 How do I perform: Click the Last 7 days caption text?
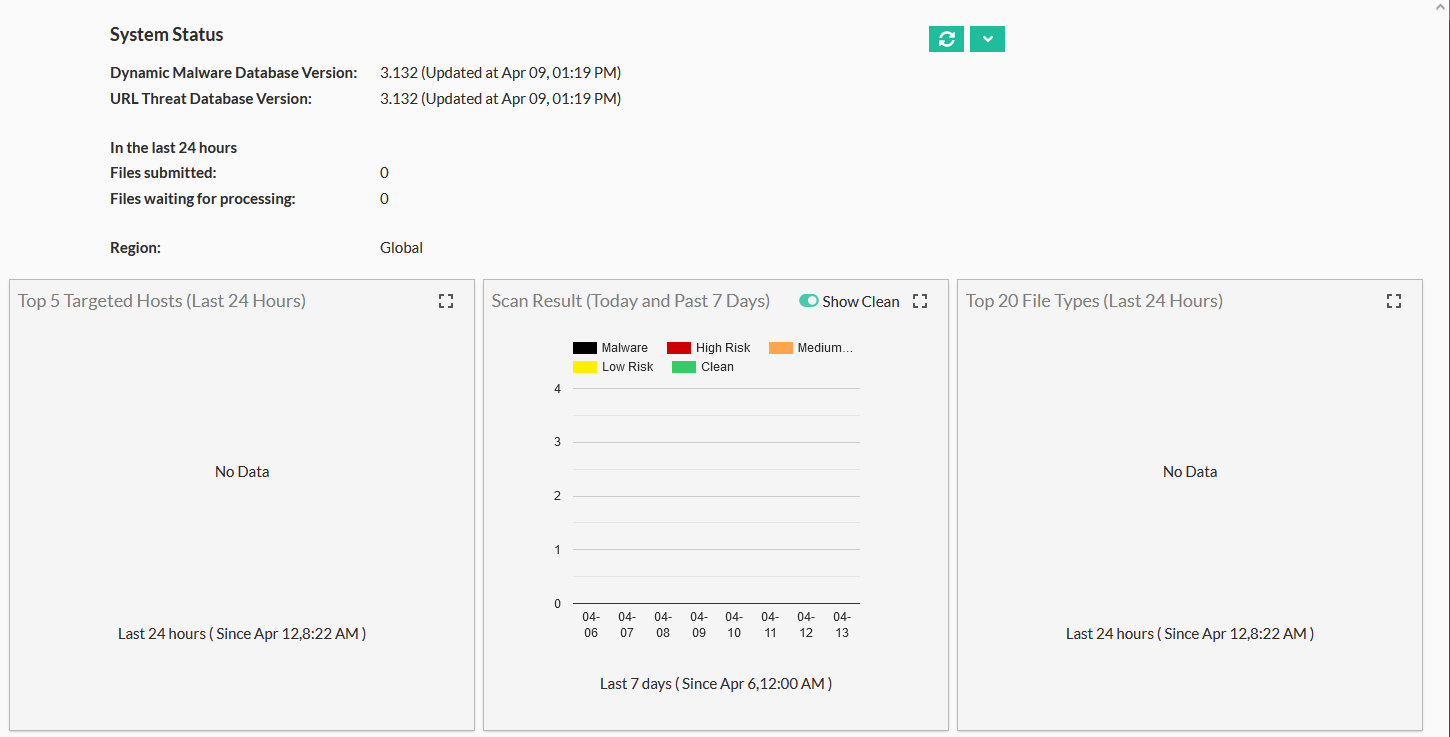pos(715,683)
